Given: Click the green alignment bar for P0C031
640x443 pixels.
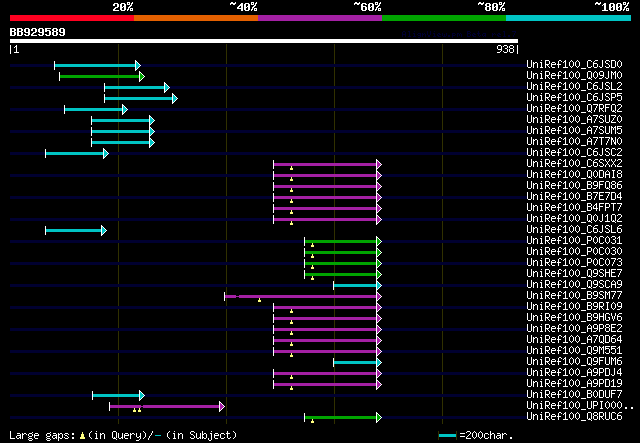Looking at the screenshot, I should point(343,242).
